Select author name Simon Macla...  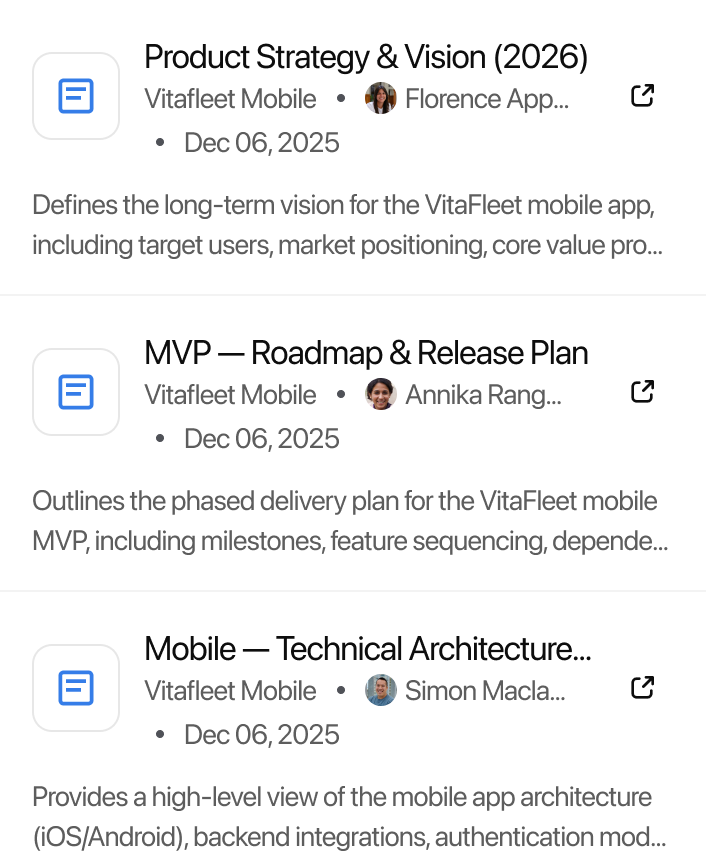tap(486, 691)
